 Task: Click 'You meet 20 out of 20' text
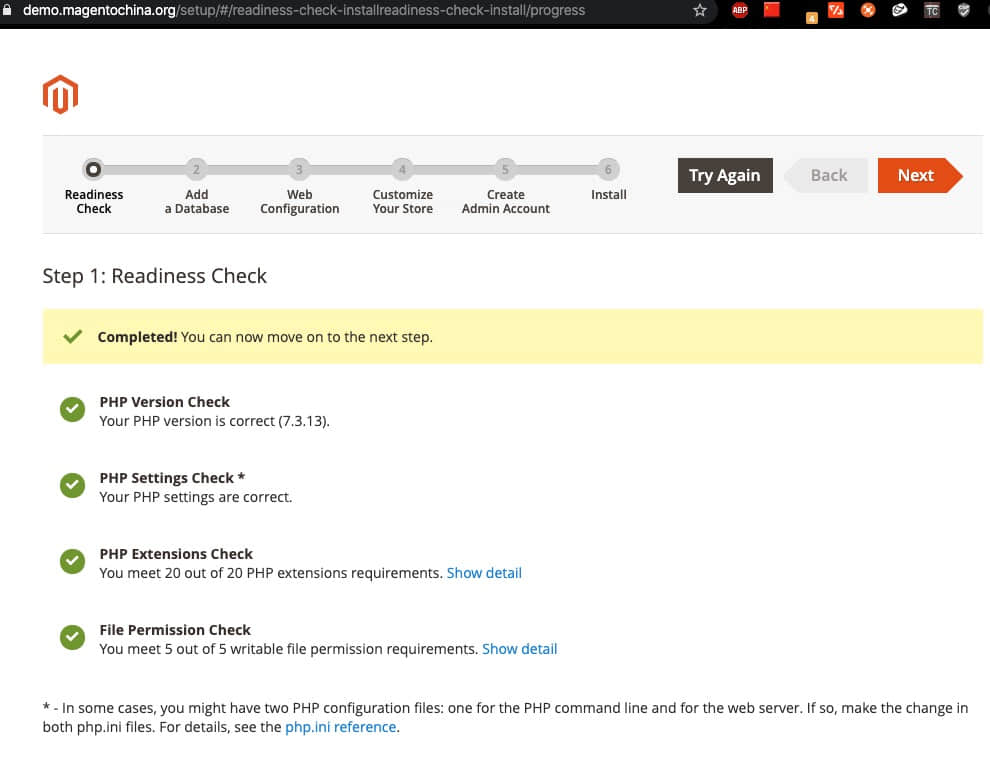[271, 573]
